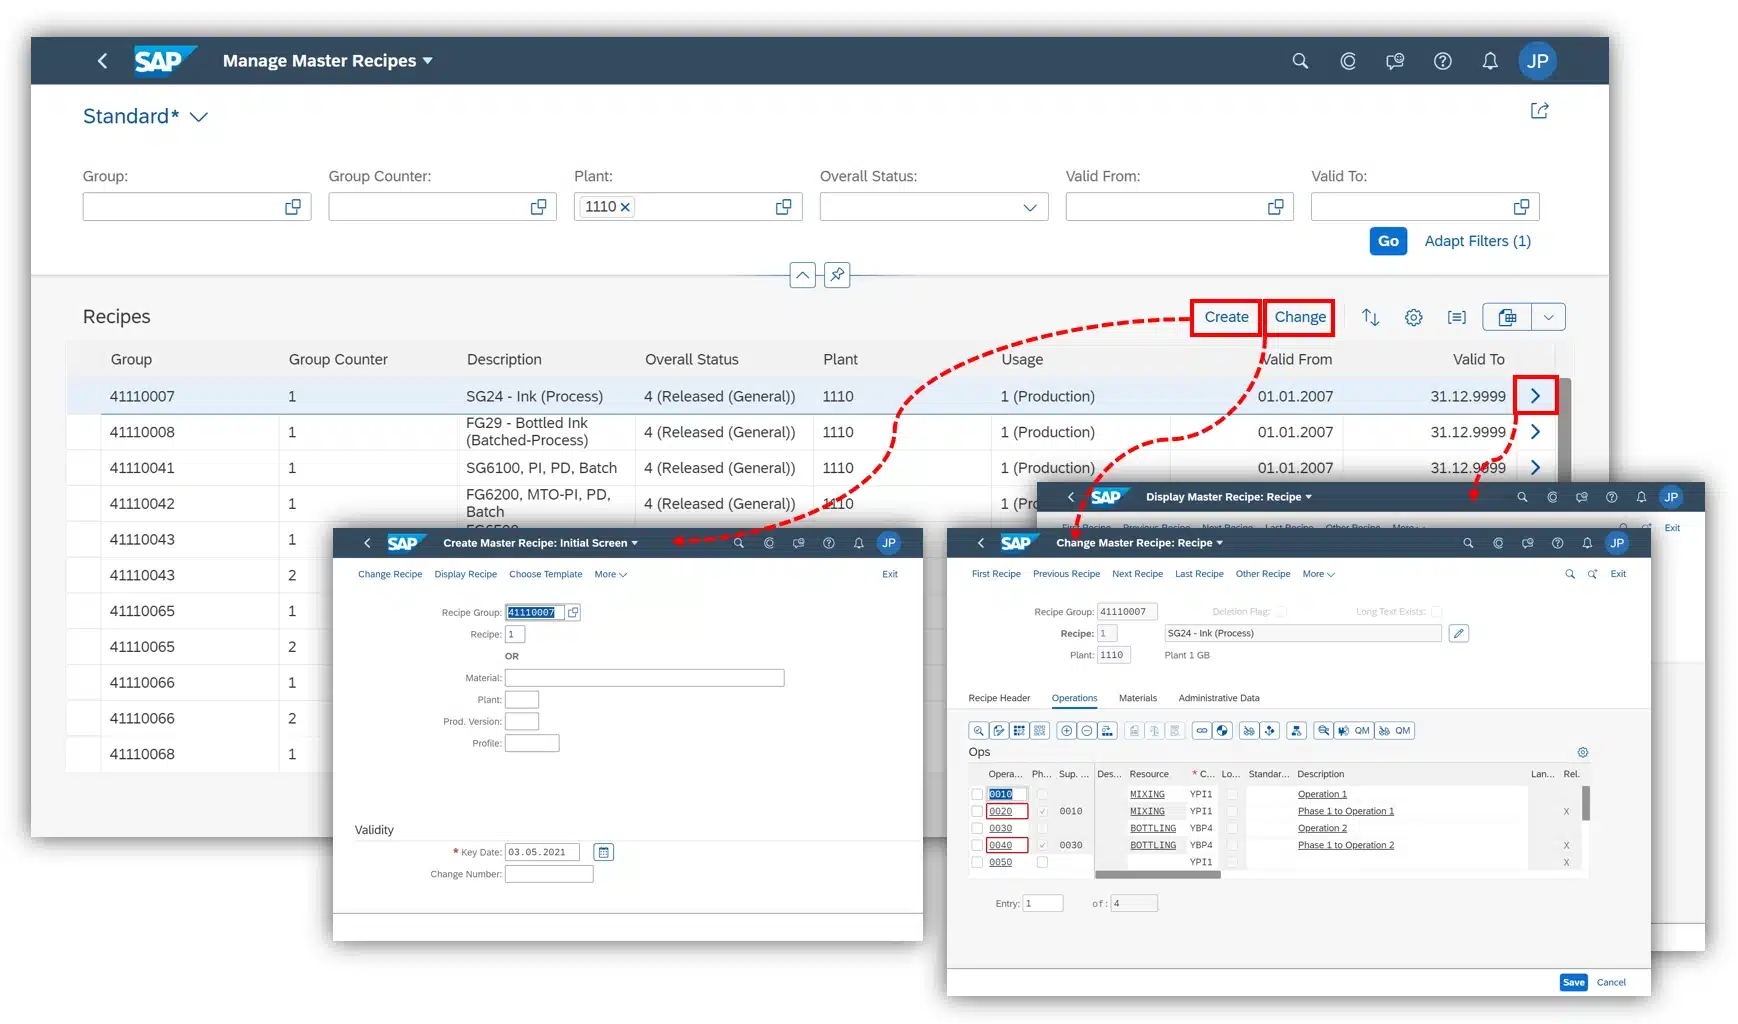
Task: Open Manage Master Recipes title dropdown
Action: pyautogui.click(x=428, y=61)
